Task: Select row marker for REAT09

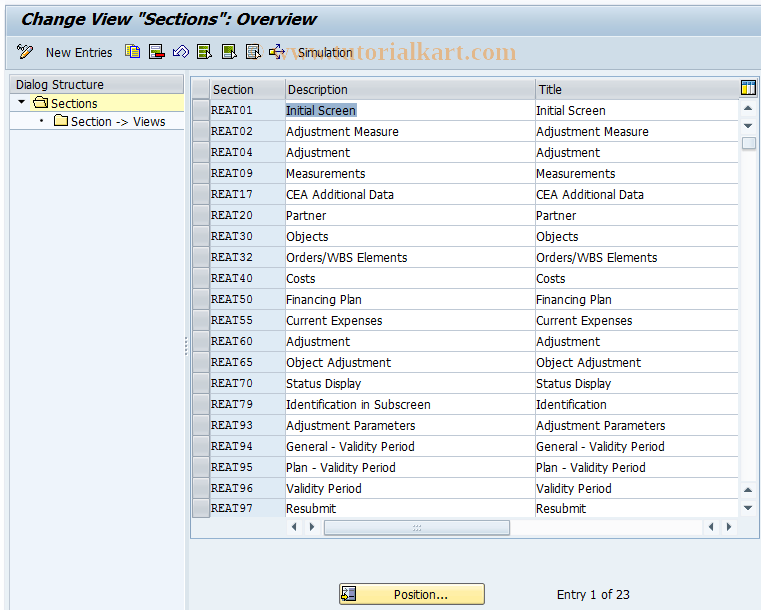Action: [200, 173]
